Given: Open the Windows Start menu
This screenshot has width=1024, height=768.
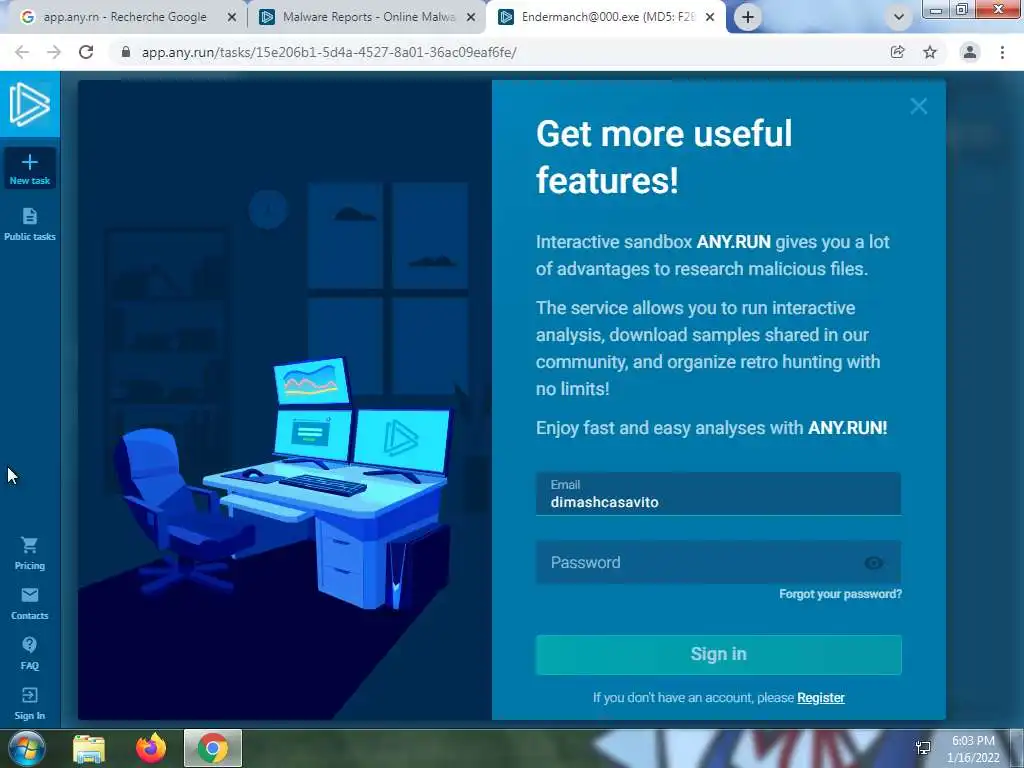Looking at the screenshot, I should (26, 748).
